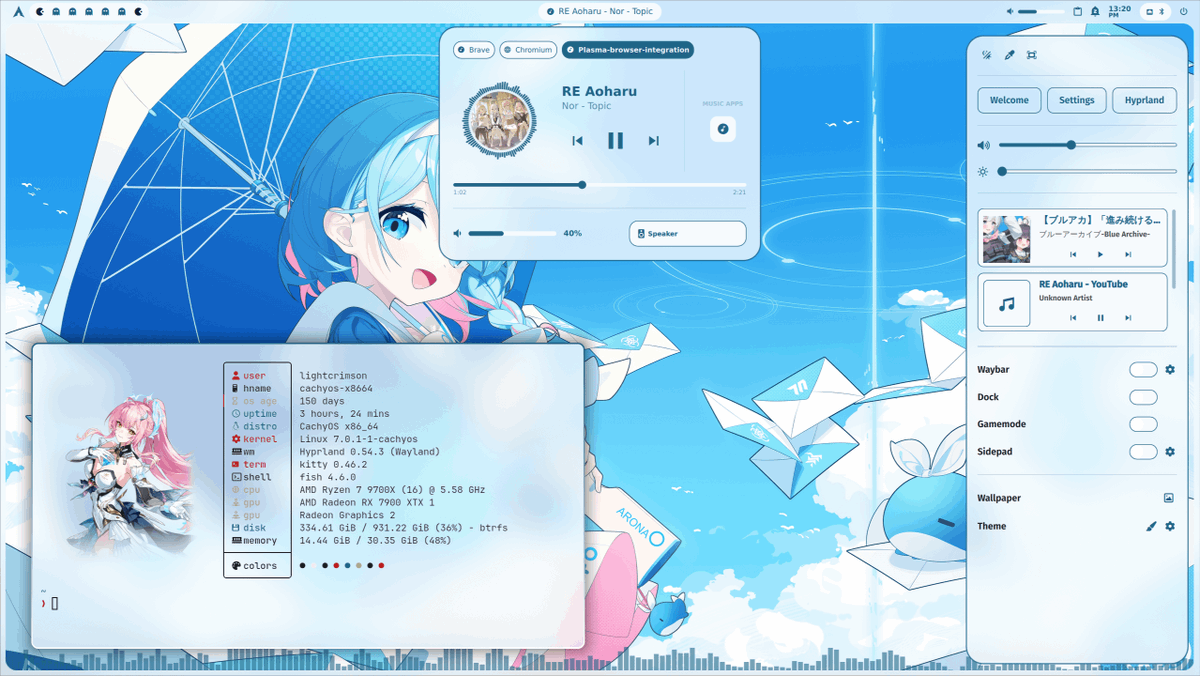
Task: Pause the RE Aoharu - YouTube card
Action: point(1101,318)
